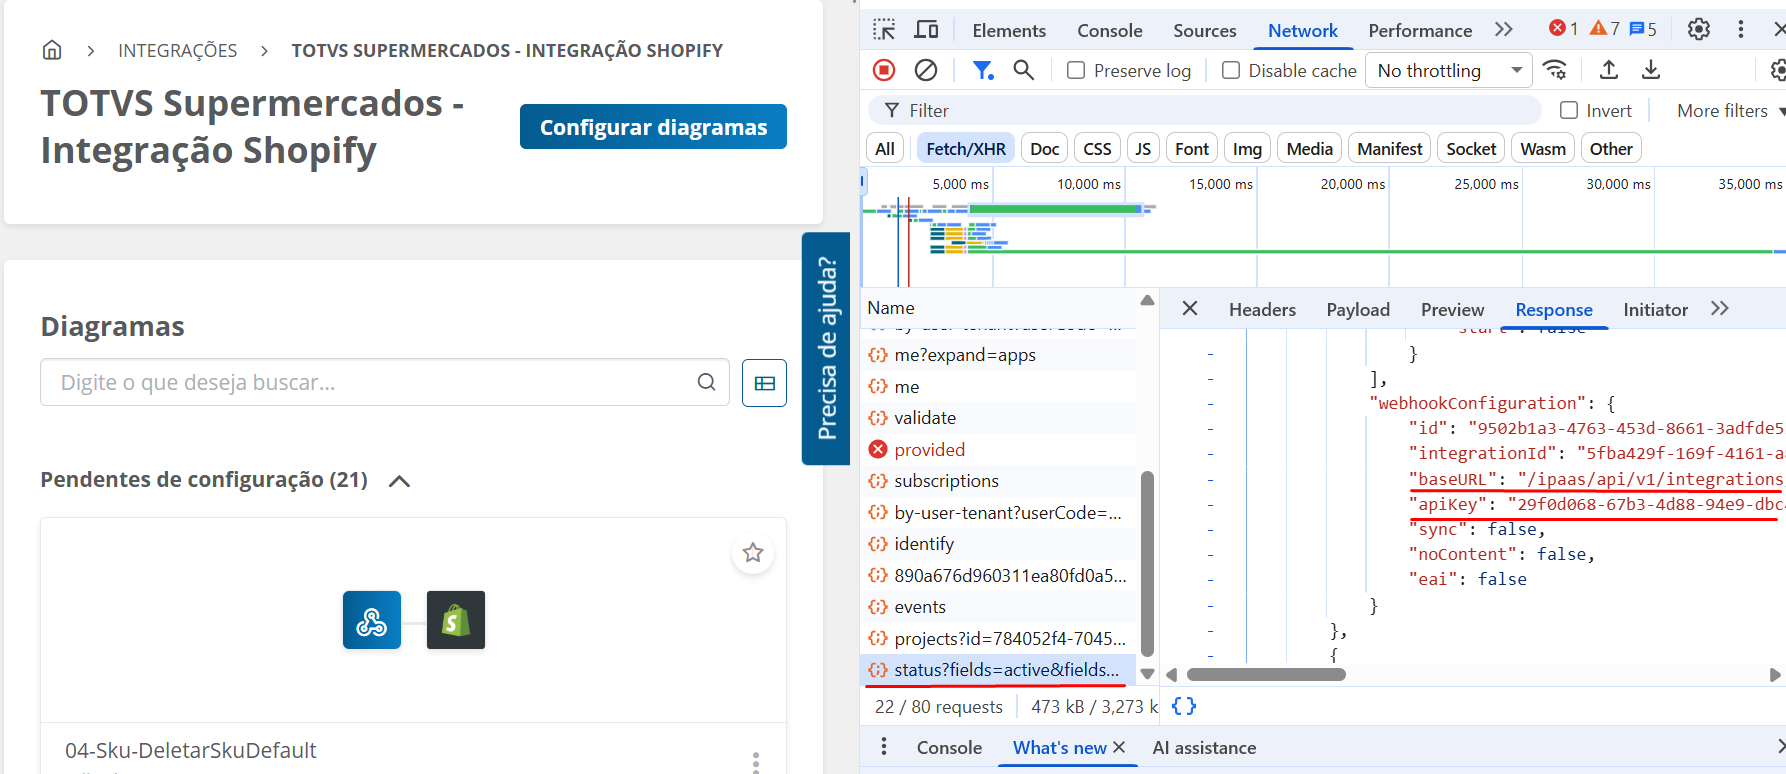The width and height of the screenshot is (1786, 774).
Task: Toggle the Fetch/XHR filter chip
Action: click(x=966, y=149)
